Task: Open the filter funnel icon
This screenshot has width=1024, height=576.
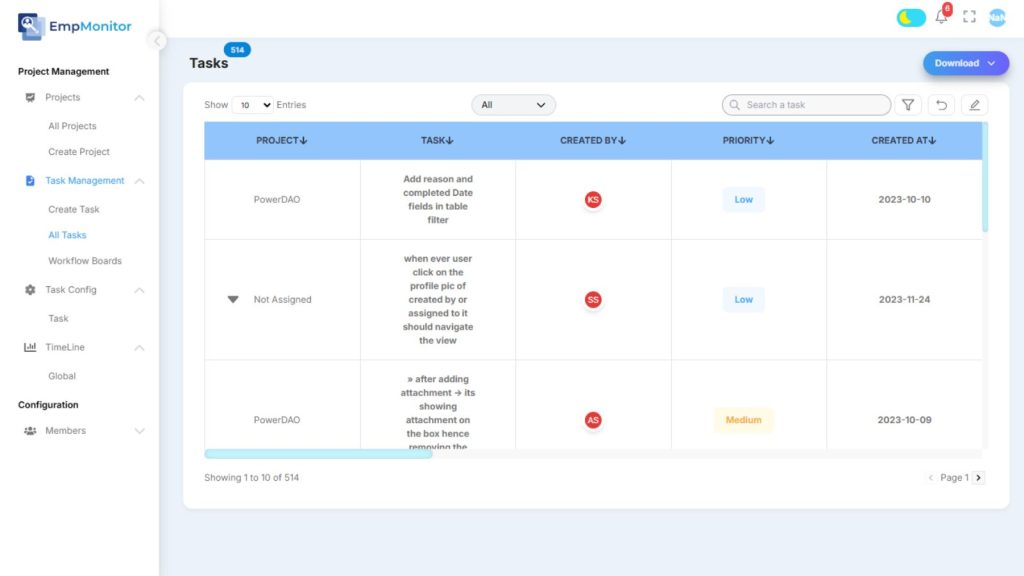Action: point(908,105)
